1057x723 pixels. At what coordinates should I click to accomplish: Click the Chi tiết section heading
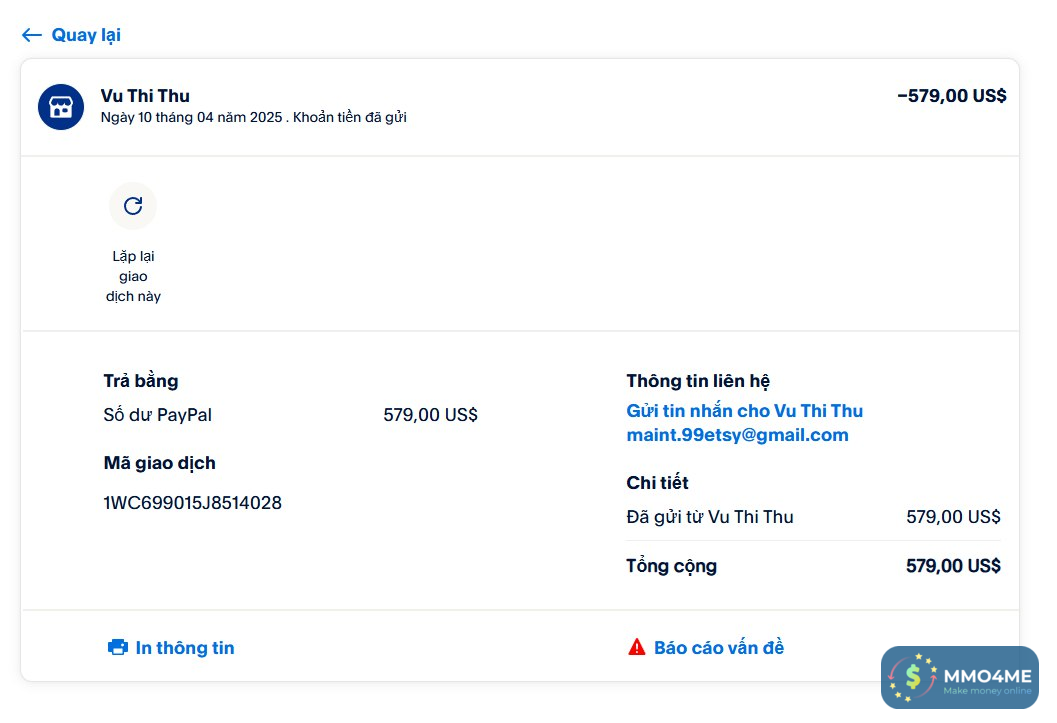pos(657,483)
